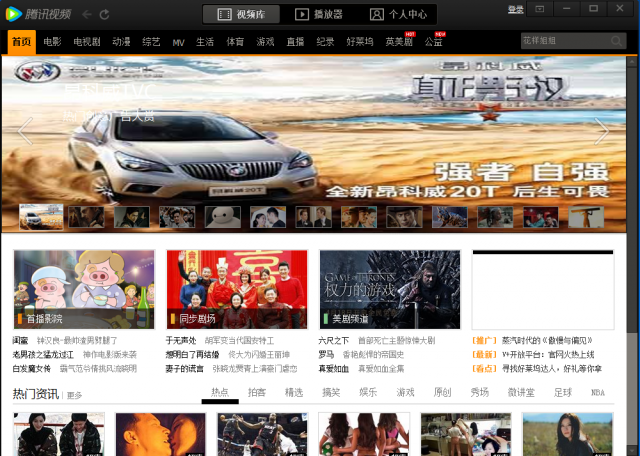The width and height of the screenshot is (640, 456).
Task: Open 蒸汽时代的《傲慢与偏见》 promo link
Action: [547, 340]
